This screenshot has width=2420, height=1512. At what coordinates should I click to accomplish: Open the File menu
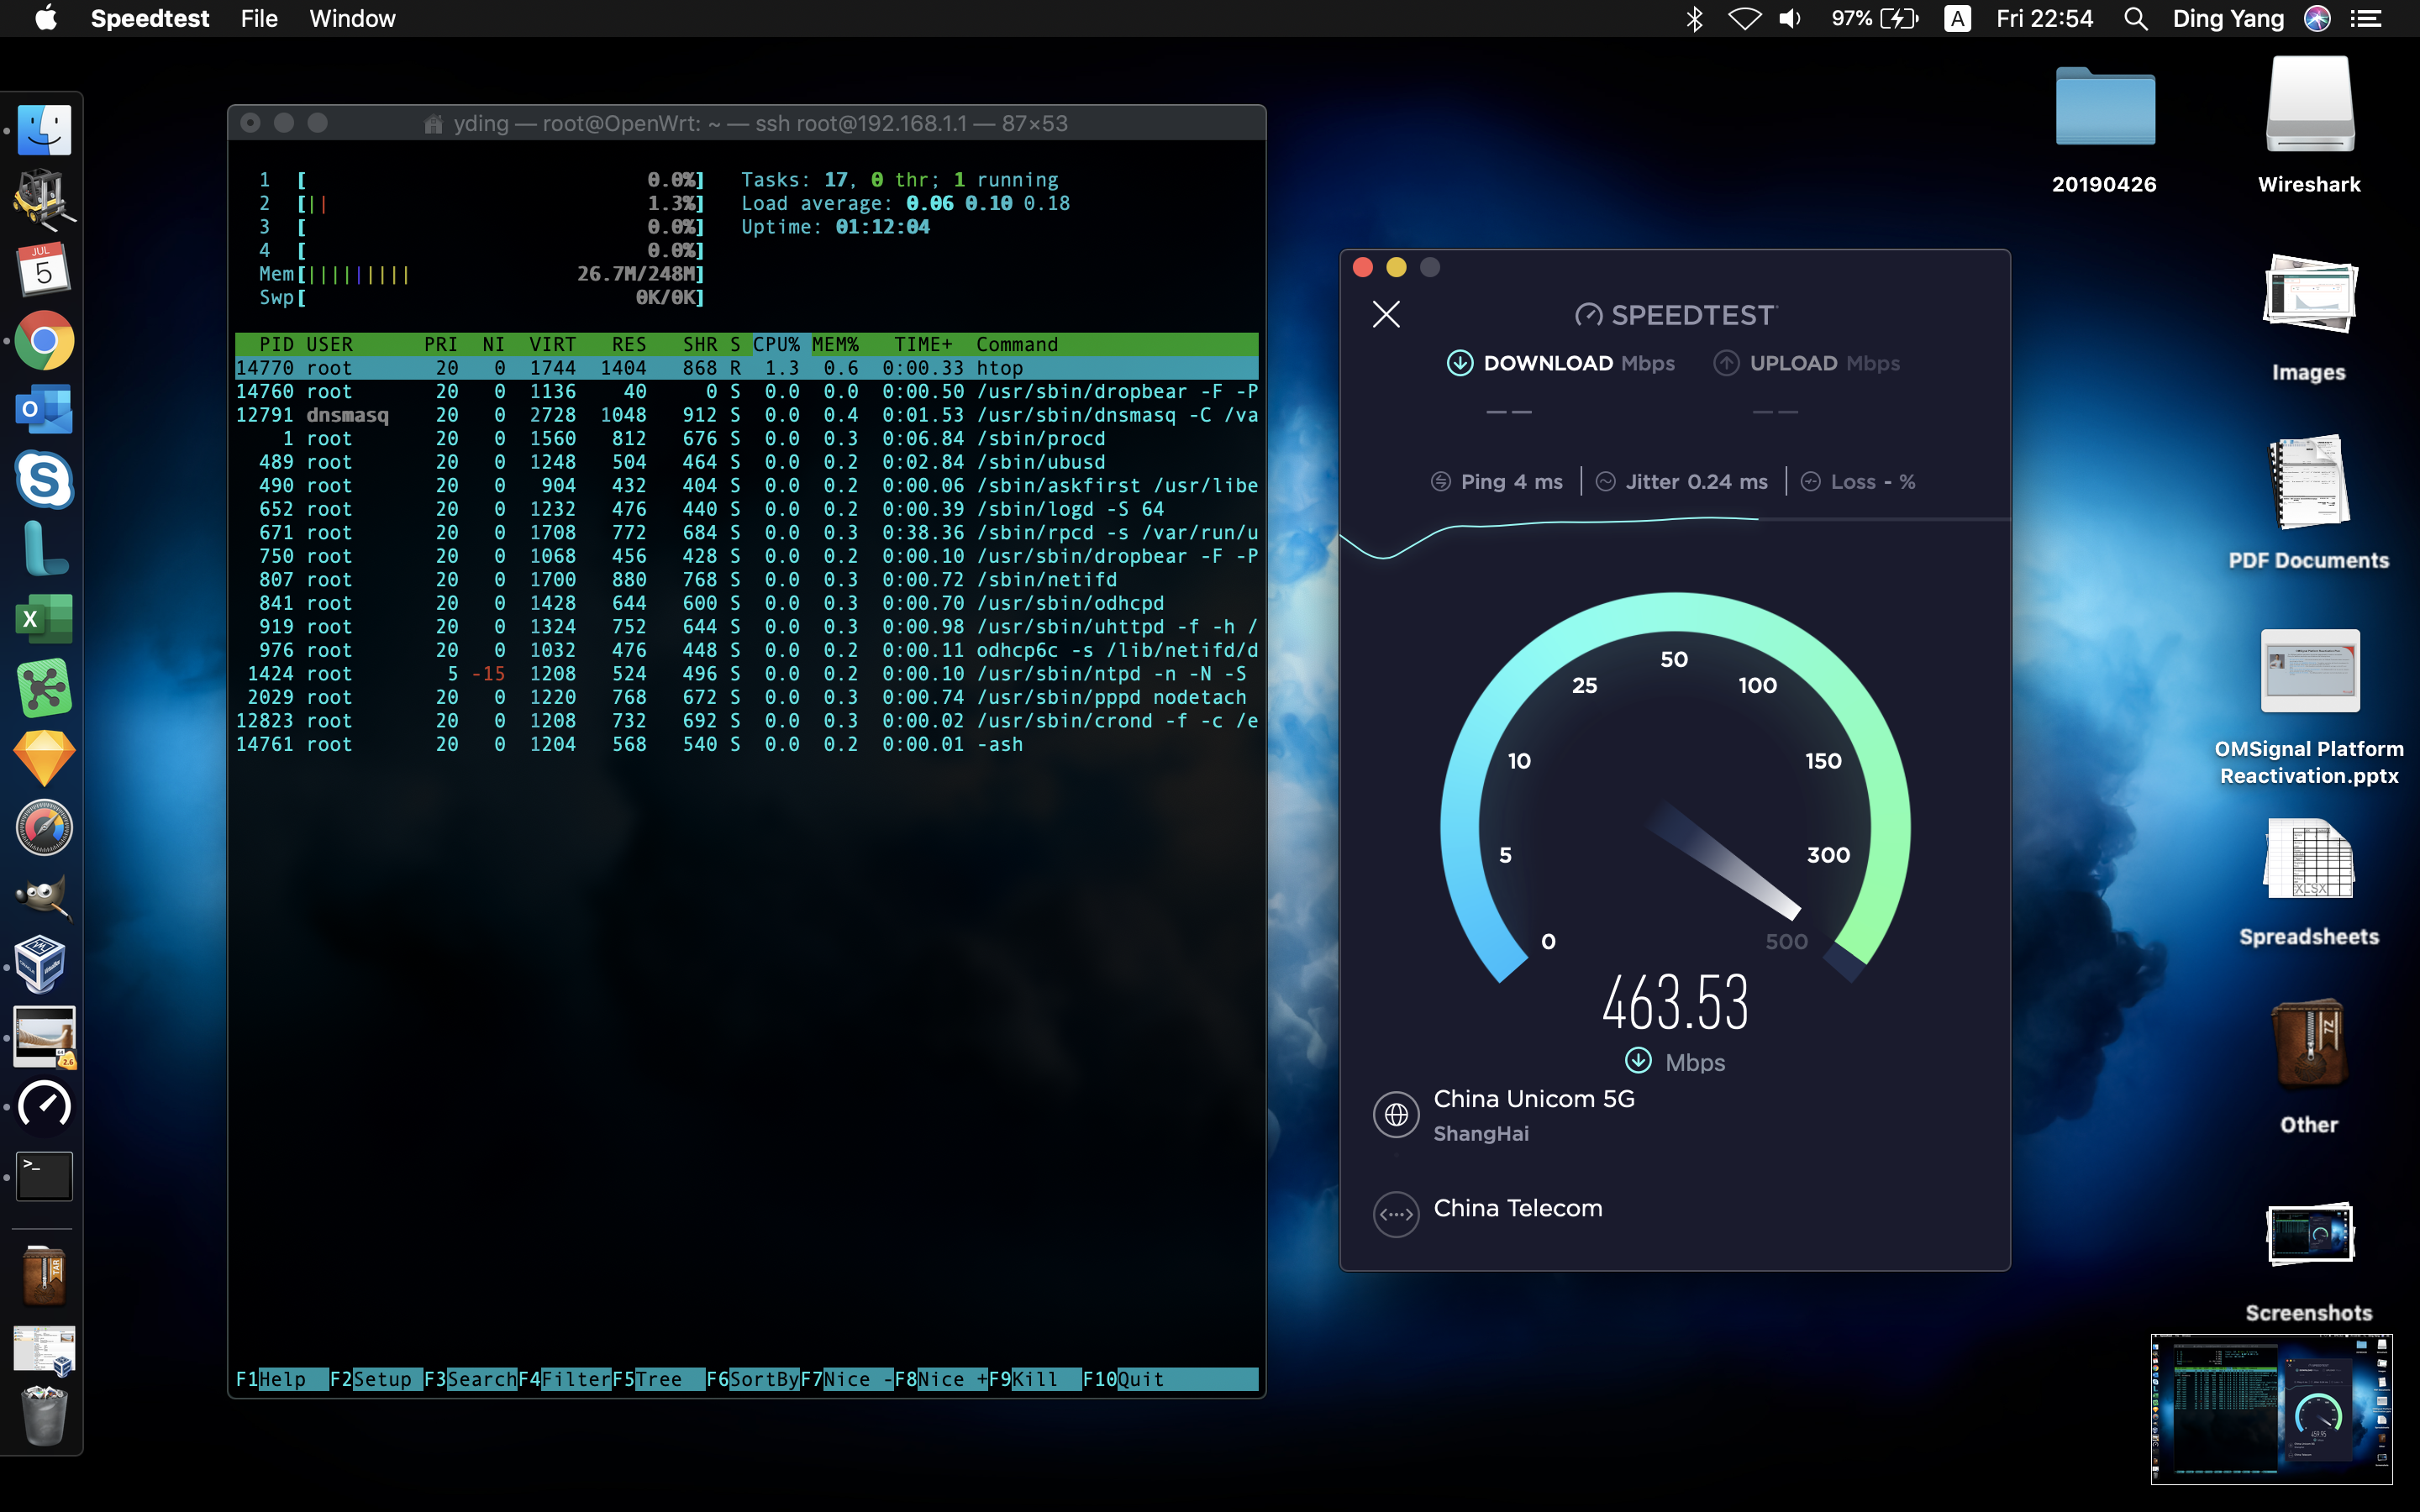(x=259, y=19)
